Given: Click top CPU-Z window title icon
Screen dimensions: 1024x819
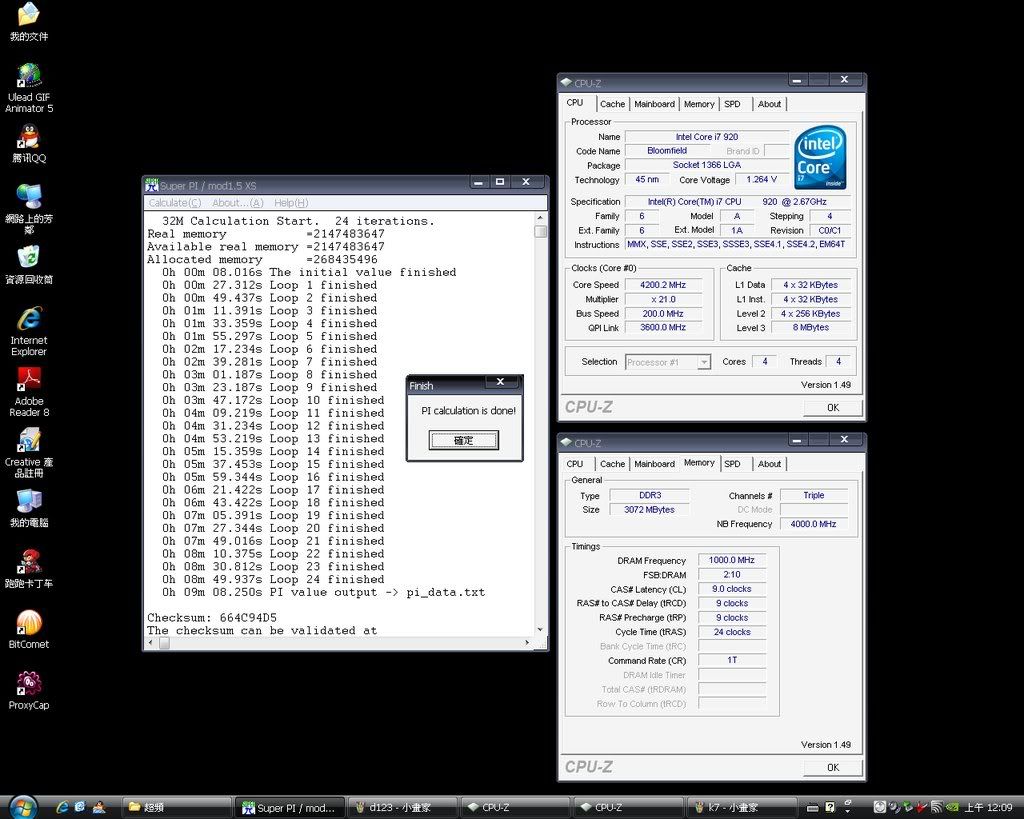Looking at the screenshot, I should 566,83.
